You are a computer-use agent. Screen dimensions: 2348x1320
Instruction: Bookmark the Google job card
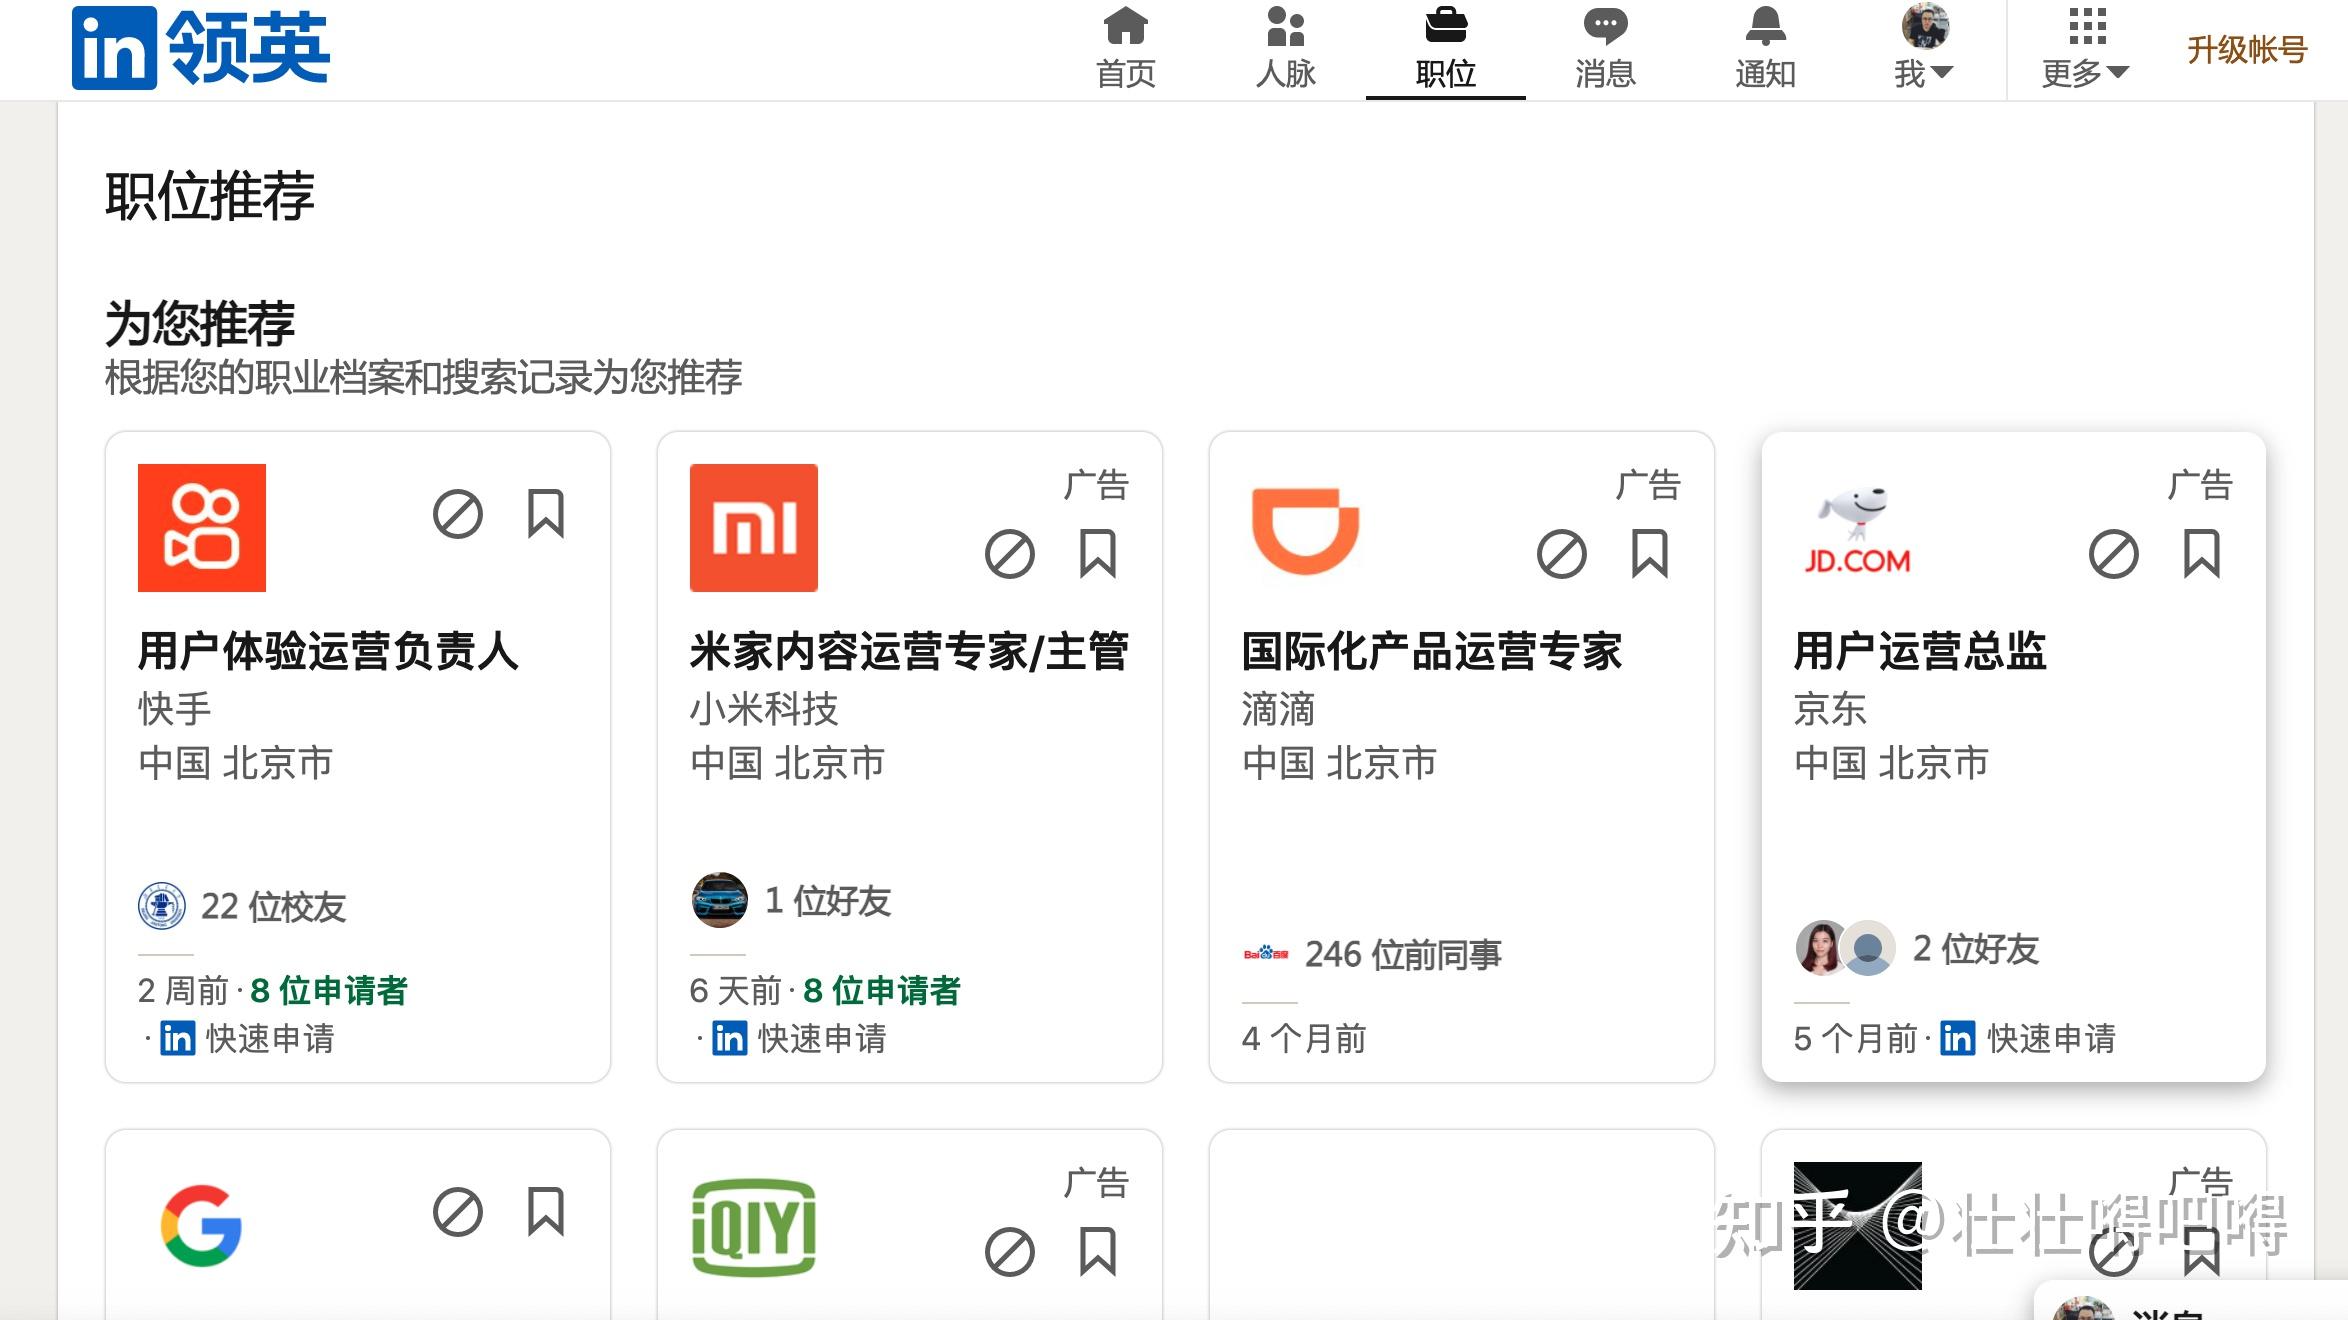[x=546, y=1212]
